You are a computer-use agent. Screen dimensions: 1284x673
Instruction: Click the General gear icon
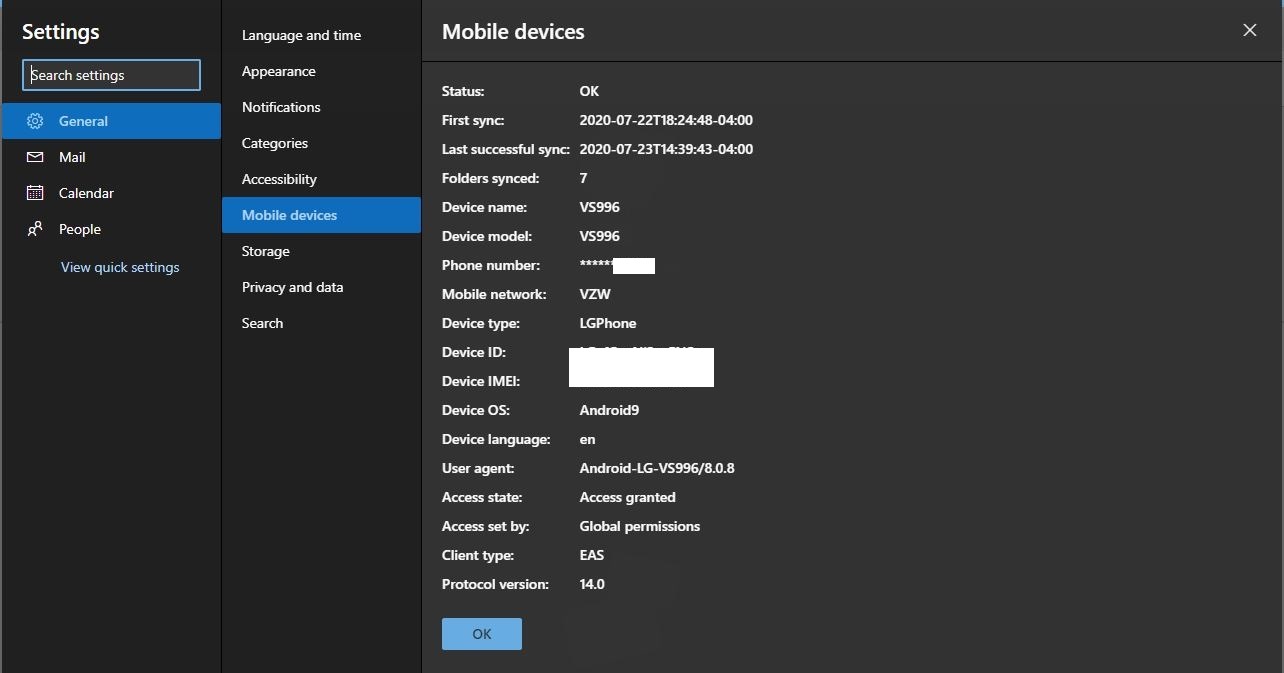(35, 121)
